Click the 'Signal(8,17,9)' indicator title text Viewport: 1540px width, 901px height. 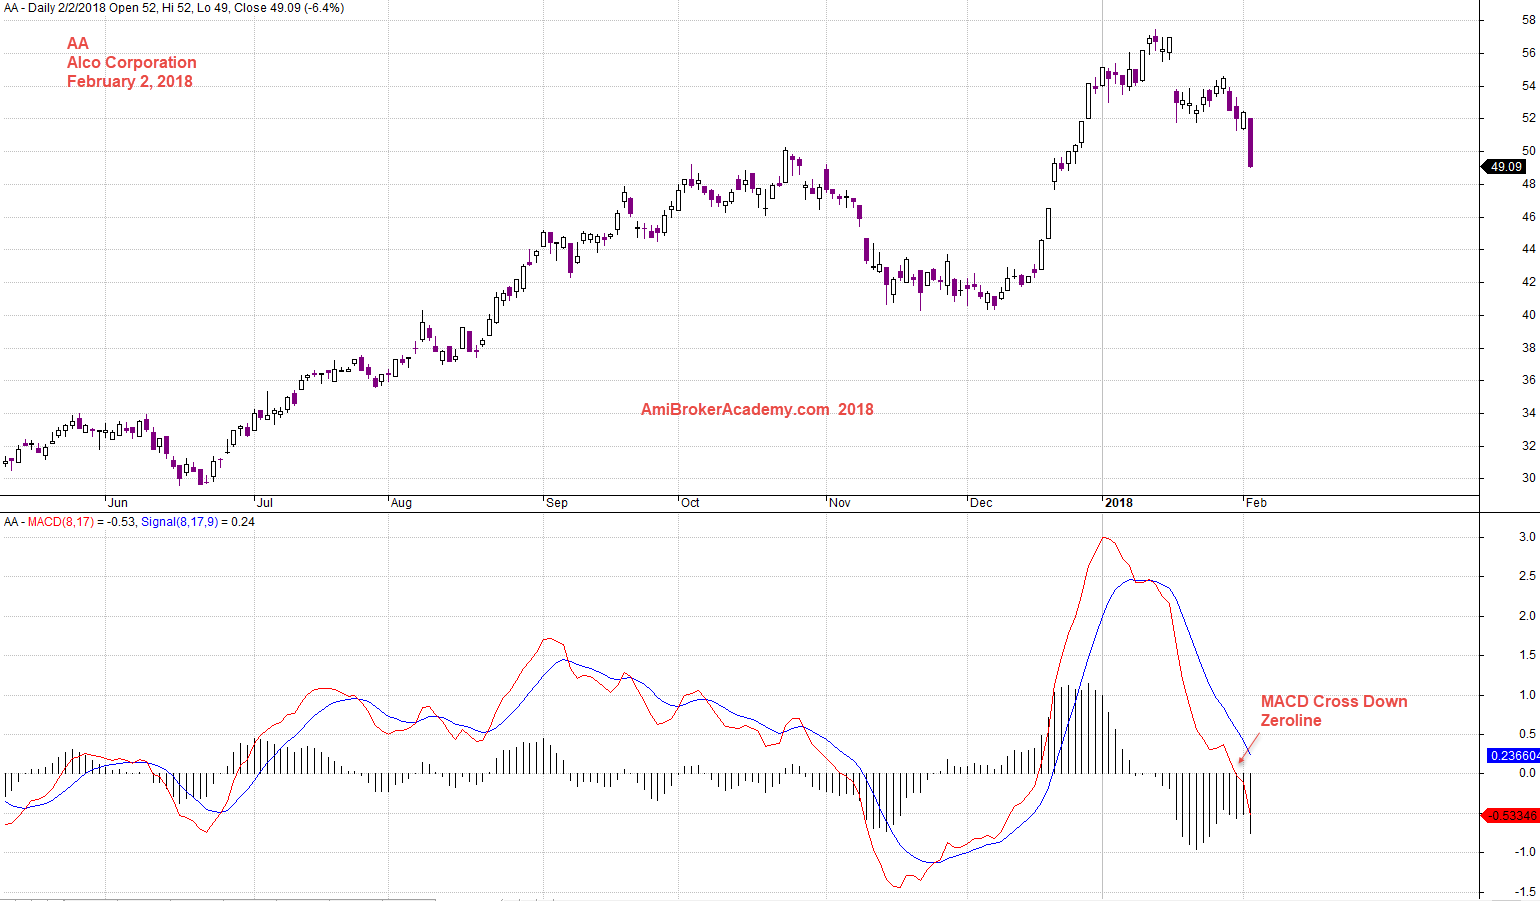click(179, 522)
